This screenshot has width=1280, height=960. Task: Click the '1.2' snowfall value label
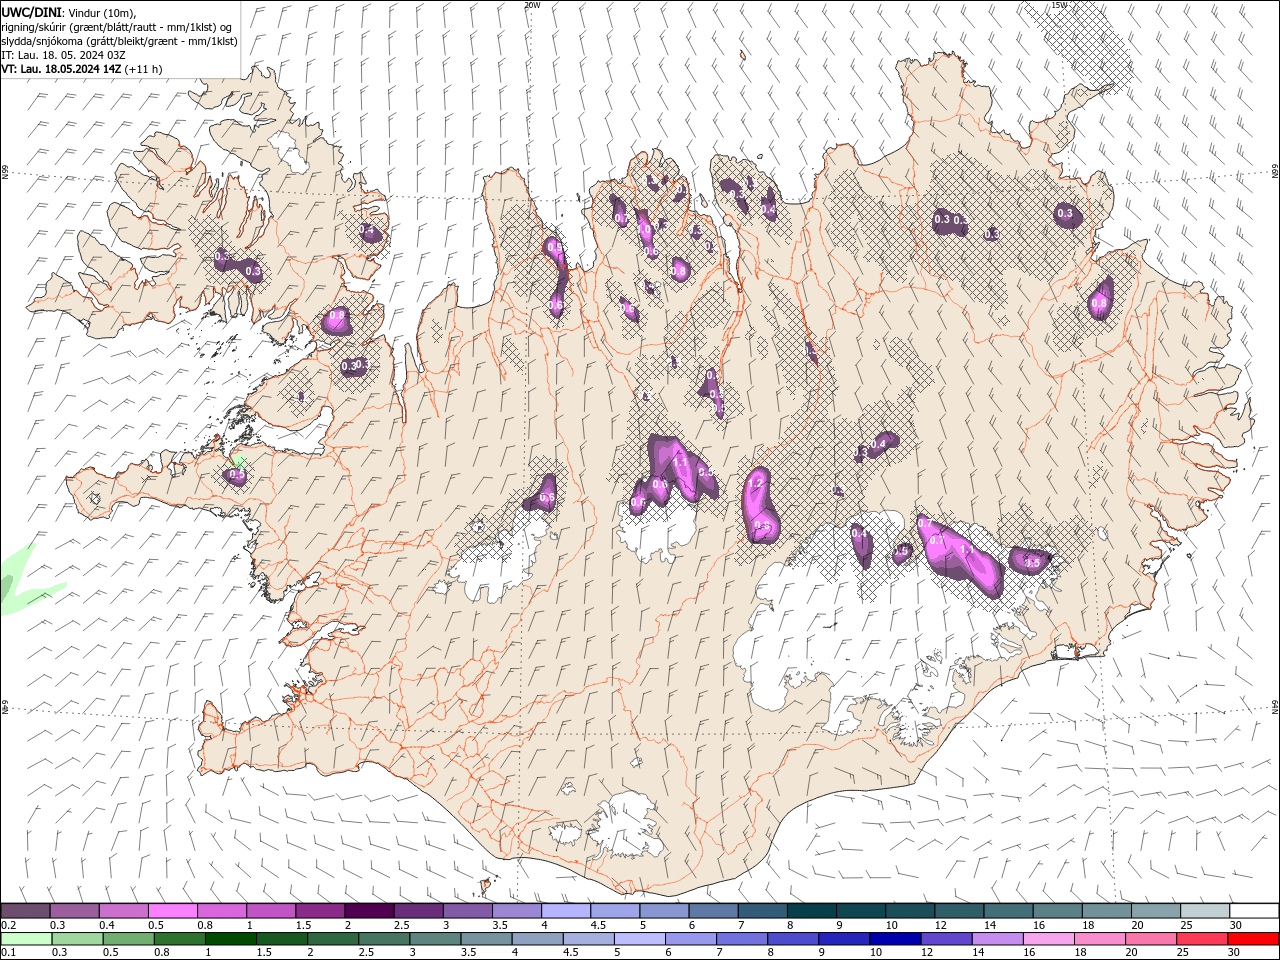click(756, 484)
